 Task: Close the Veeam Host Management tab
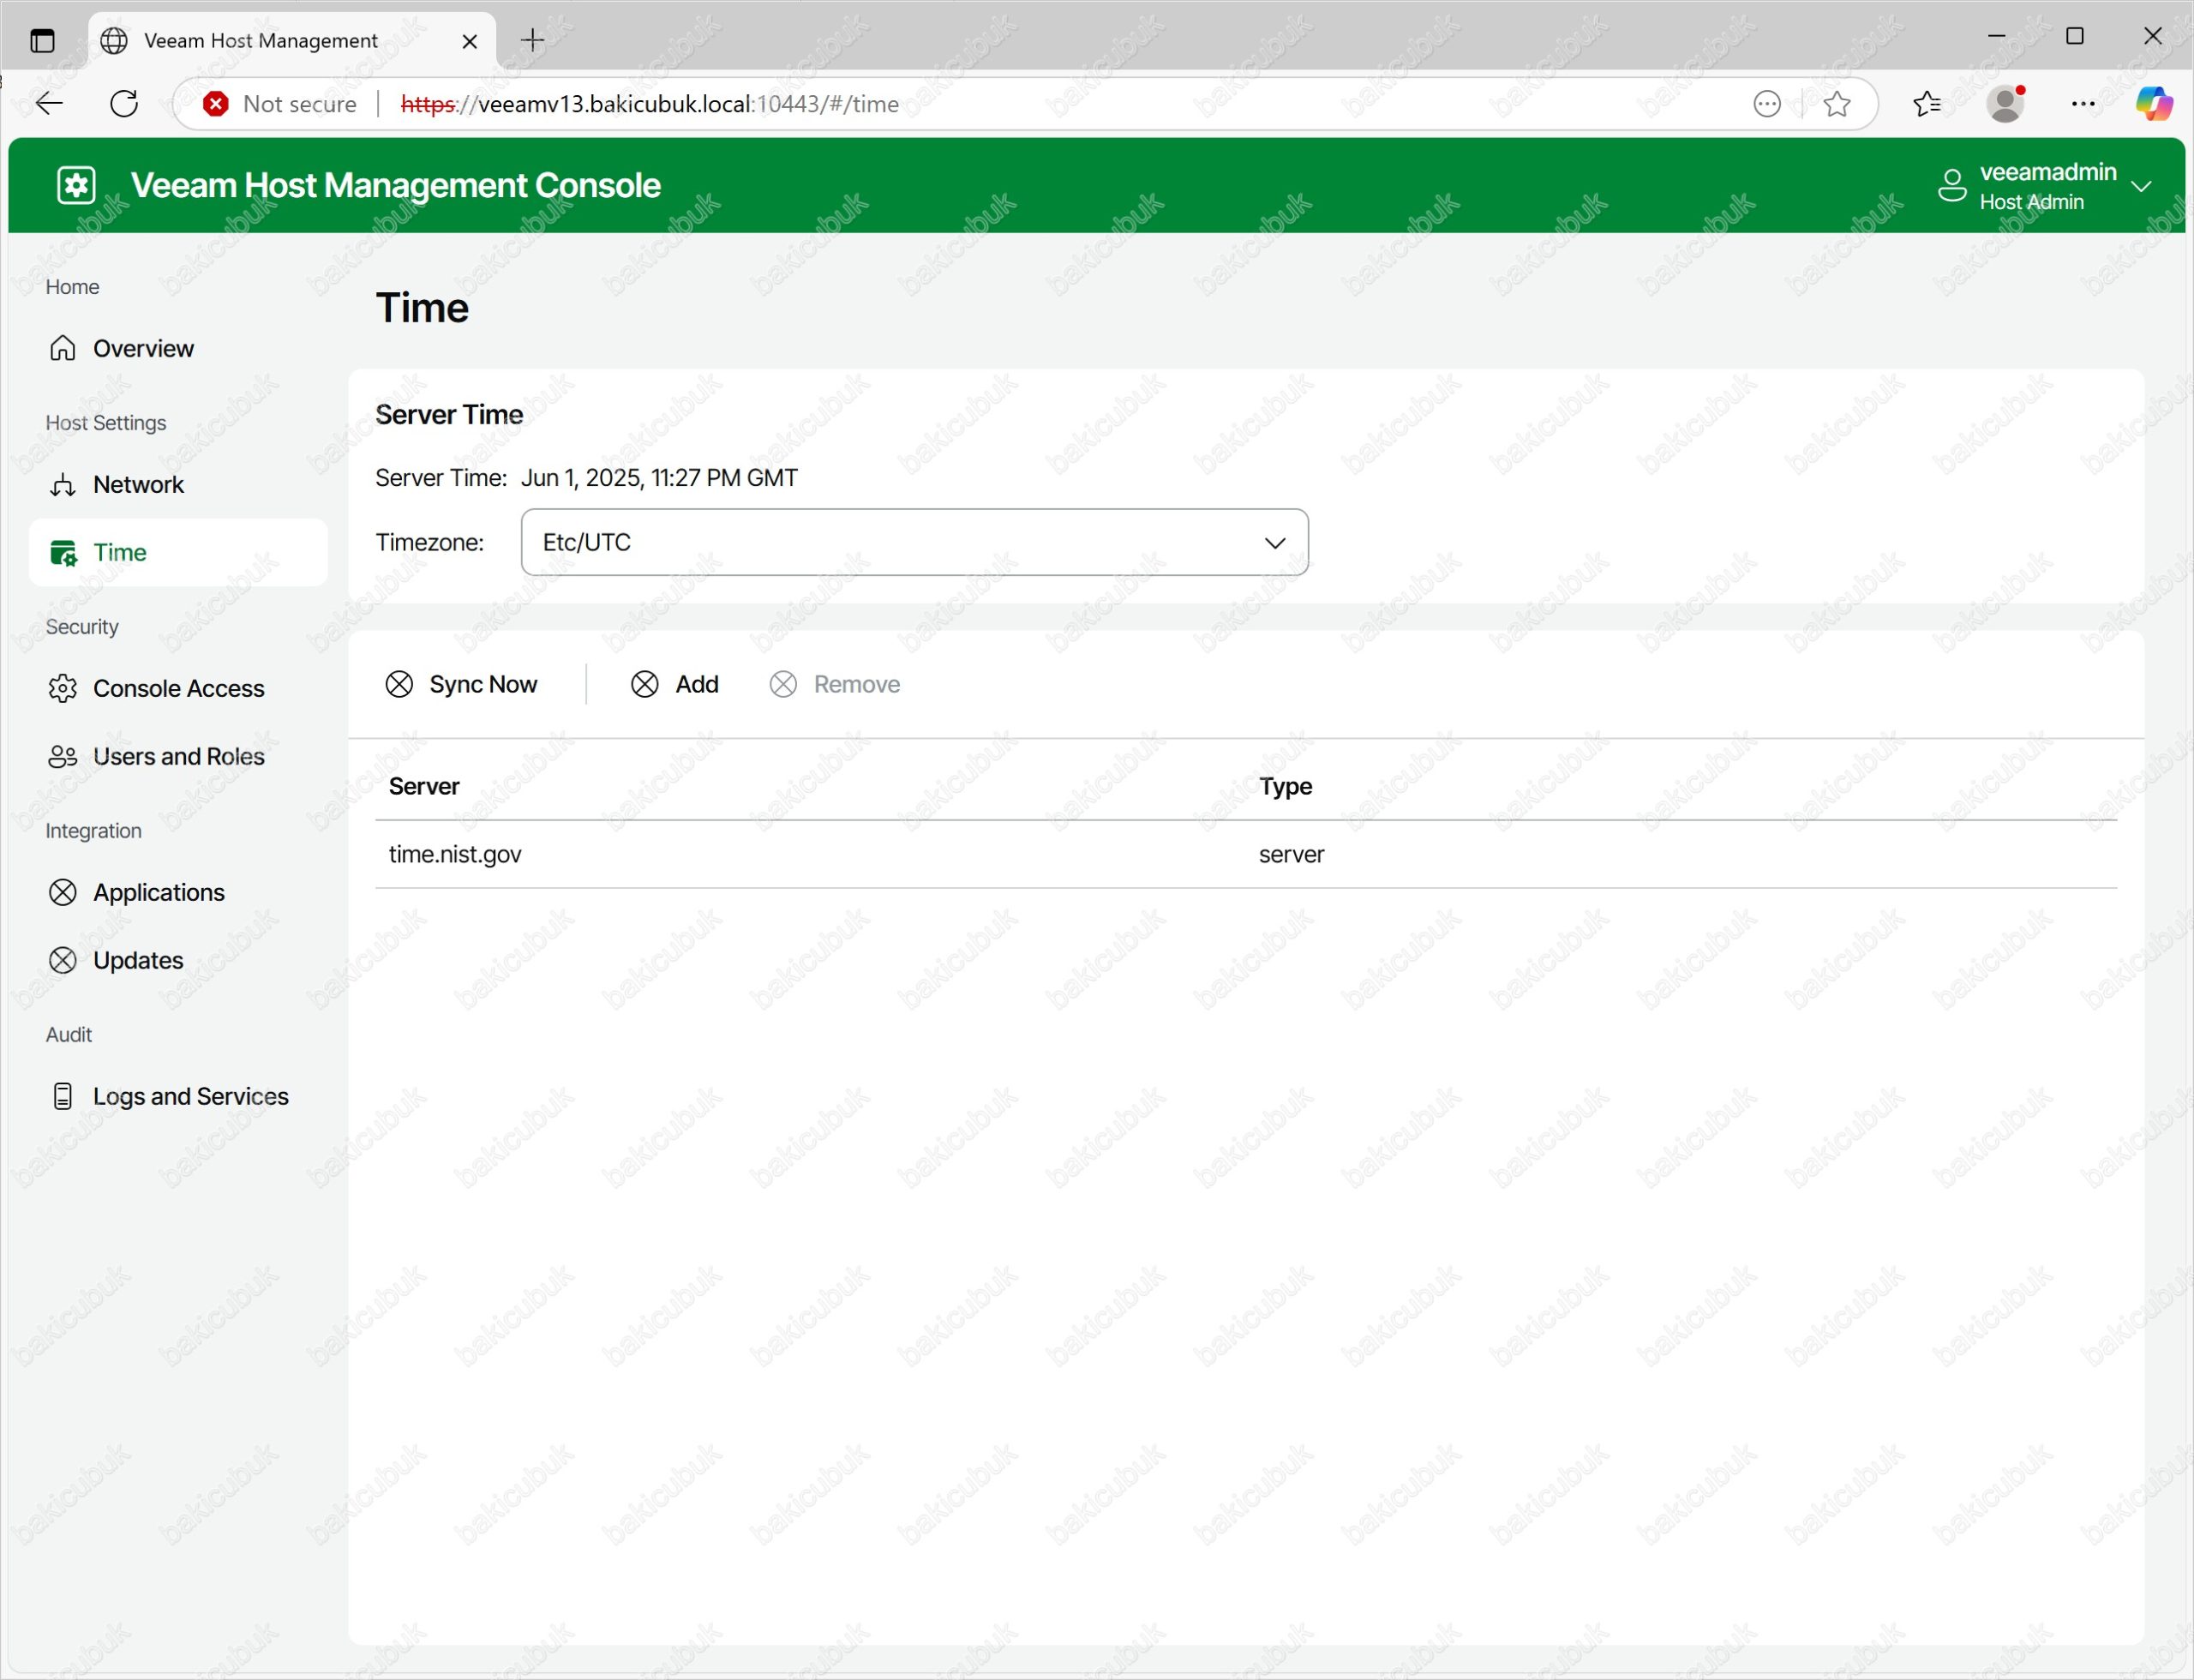point(469,41)
